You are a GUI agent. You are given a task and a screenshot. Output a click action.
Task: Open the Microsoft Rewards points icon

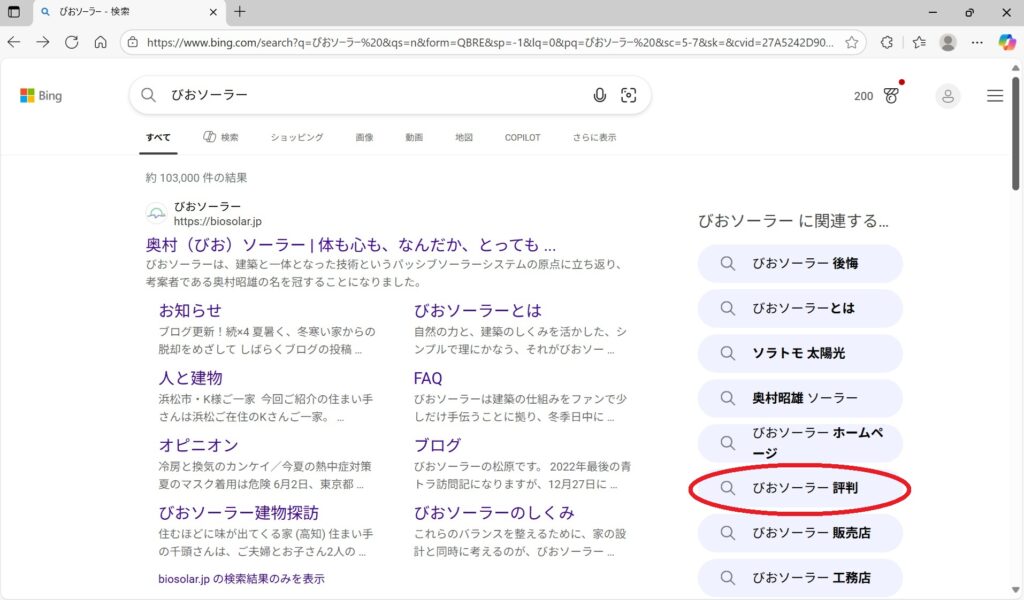point(891,96)
